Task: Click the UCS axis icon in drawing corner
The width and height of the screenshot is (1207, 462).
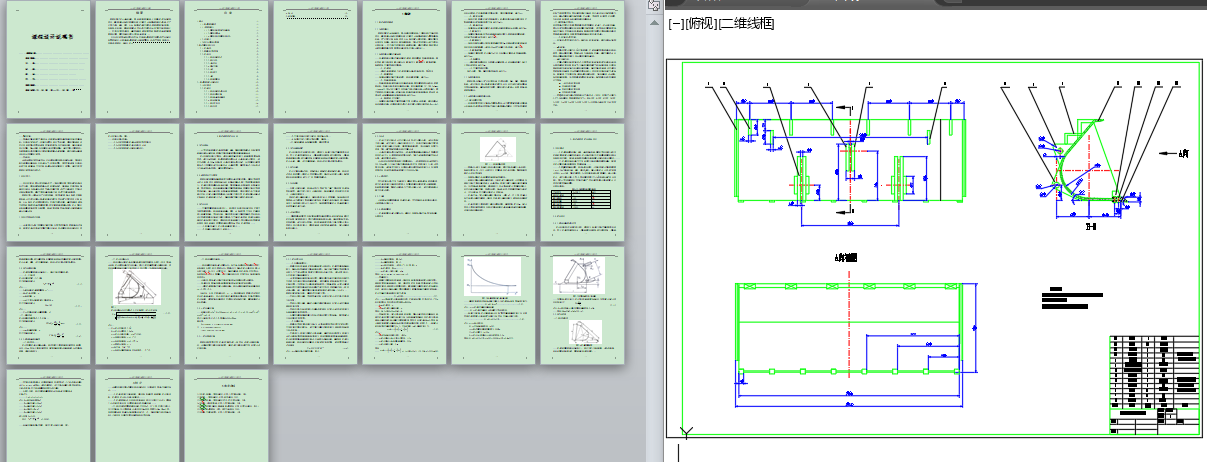Action: click(686, 432)
